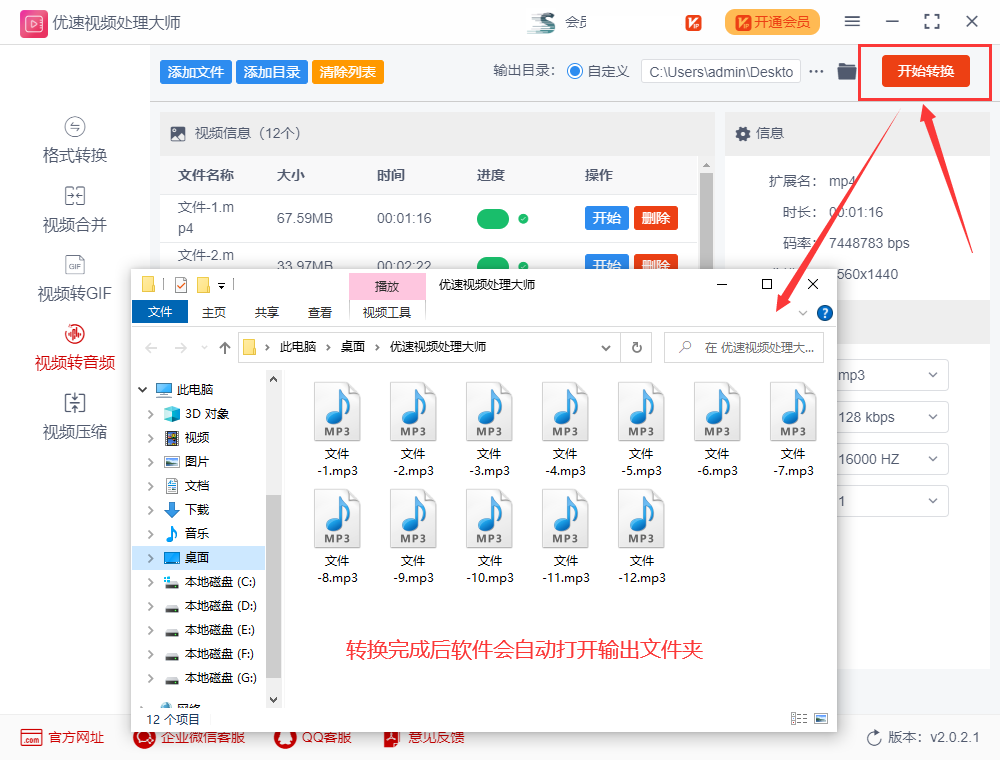The image size is (1000, 760).
Task: Select the 视频转音频 sidebar icon
Action: coord(74,347)
